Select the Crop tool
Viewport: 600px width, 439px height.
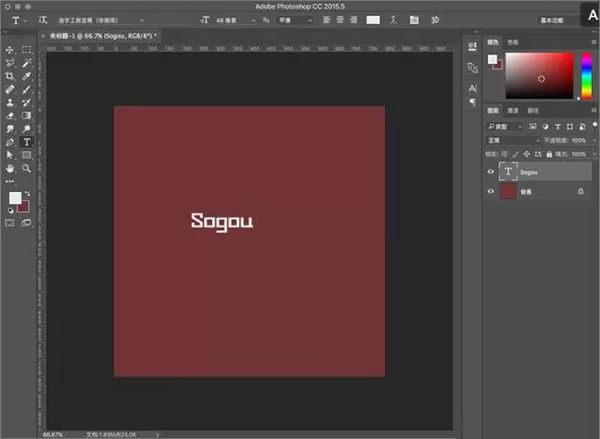(10, 76)
